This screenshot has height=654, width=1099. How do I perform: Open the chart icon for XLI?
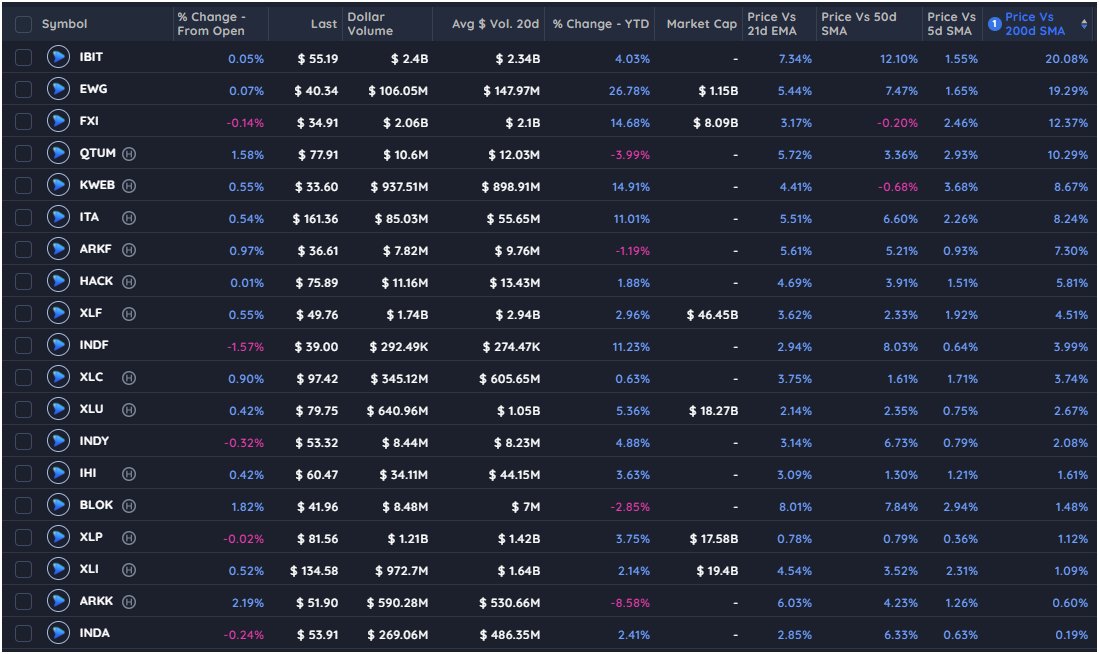click(58, 569)
